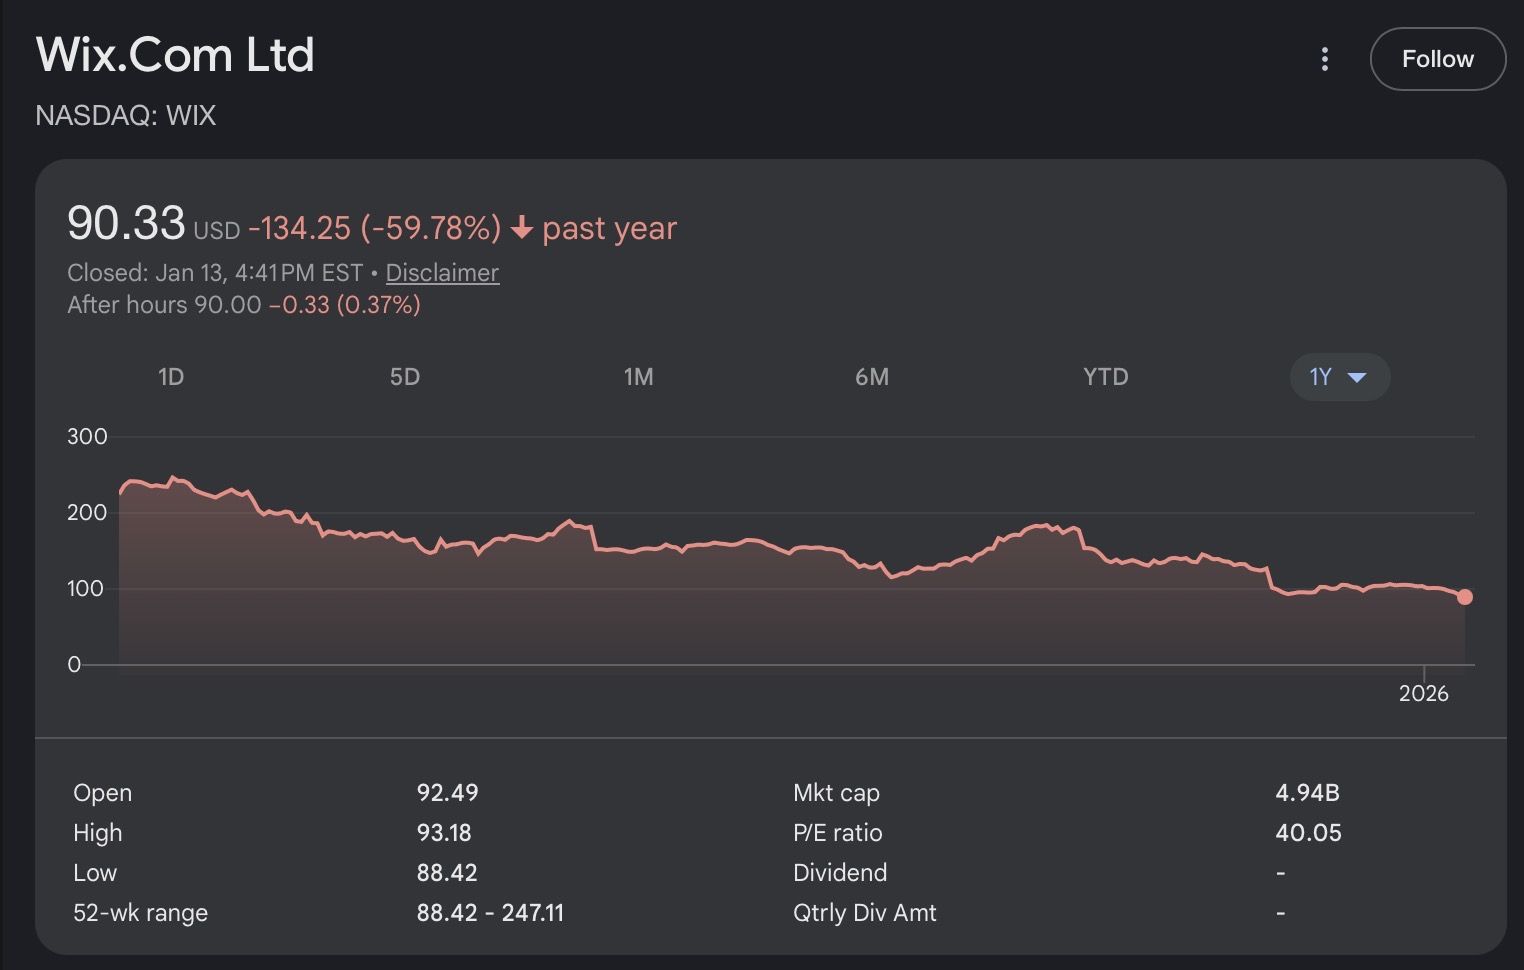
Task: Click the Low value 88.42
Action: (447, 873)
